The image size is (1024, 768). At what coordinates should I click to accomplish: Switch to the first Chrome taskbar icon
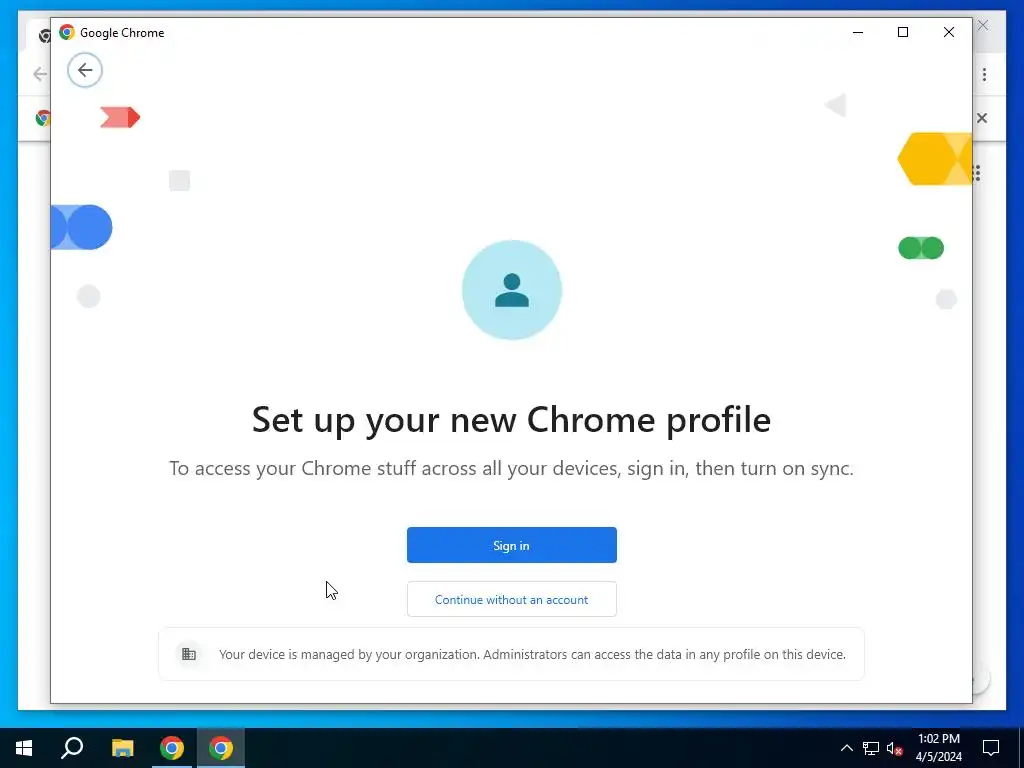(172, 748)
